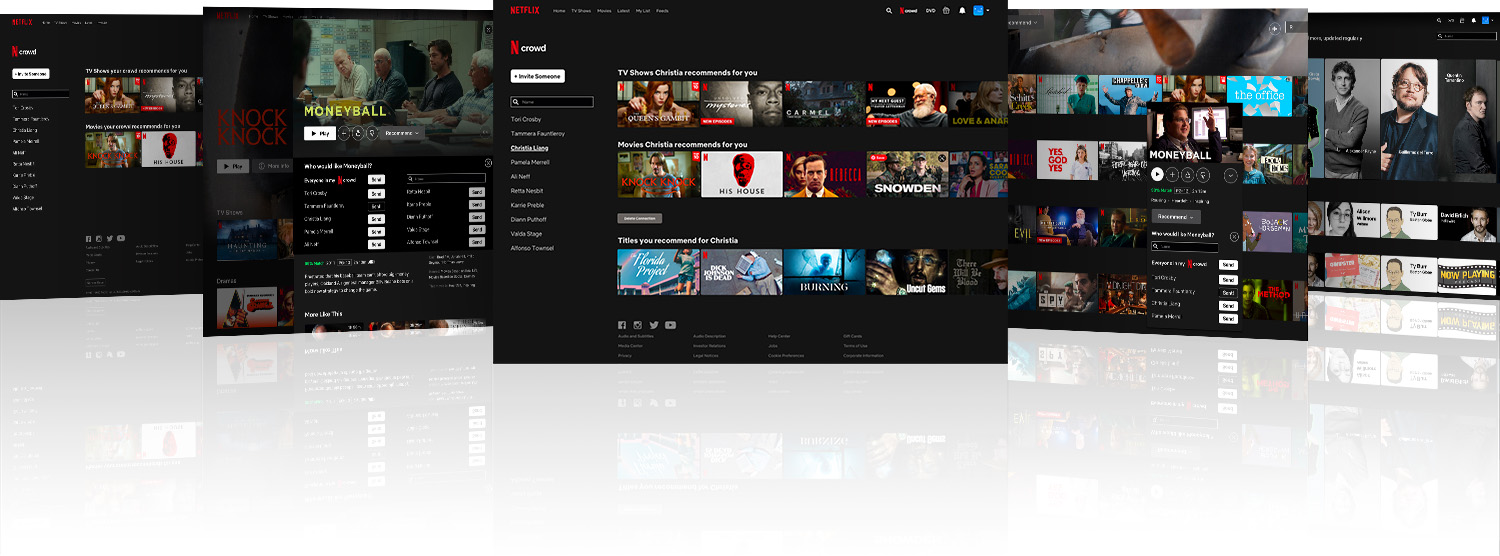Screen dimensions: 1500x556
Task: Open Knock Knock movie thumbnail in front window
Action: [658, 174]
